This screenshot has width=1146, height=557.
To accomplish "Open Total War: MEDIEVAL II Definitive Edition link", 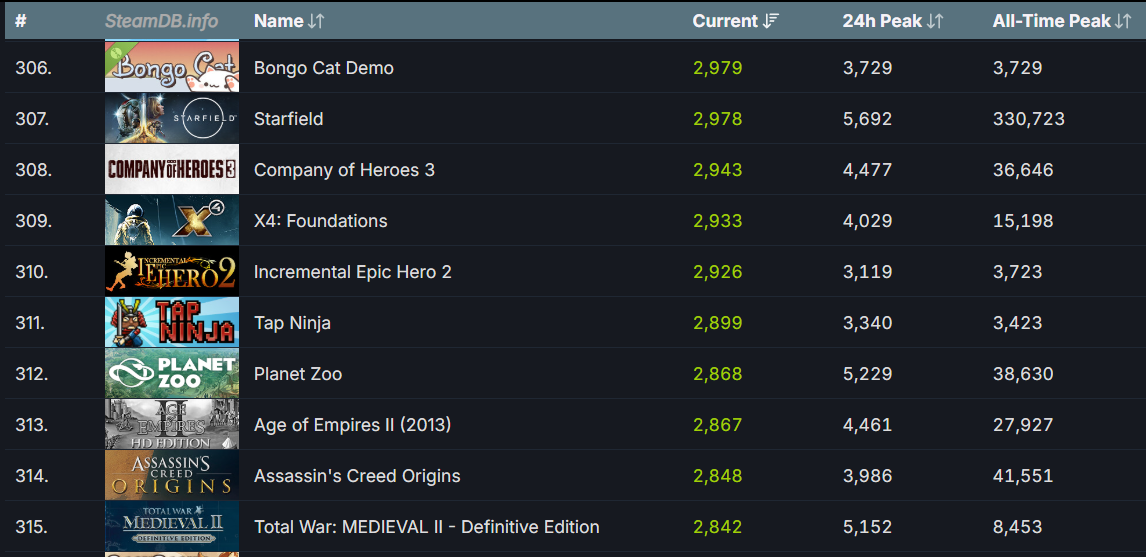I will click(x=426, y=527).
